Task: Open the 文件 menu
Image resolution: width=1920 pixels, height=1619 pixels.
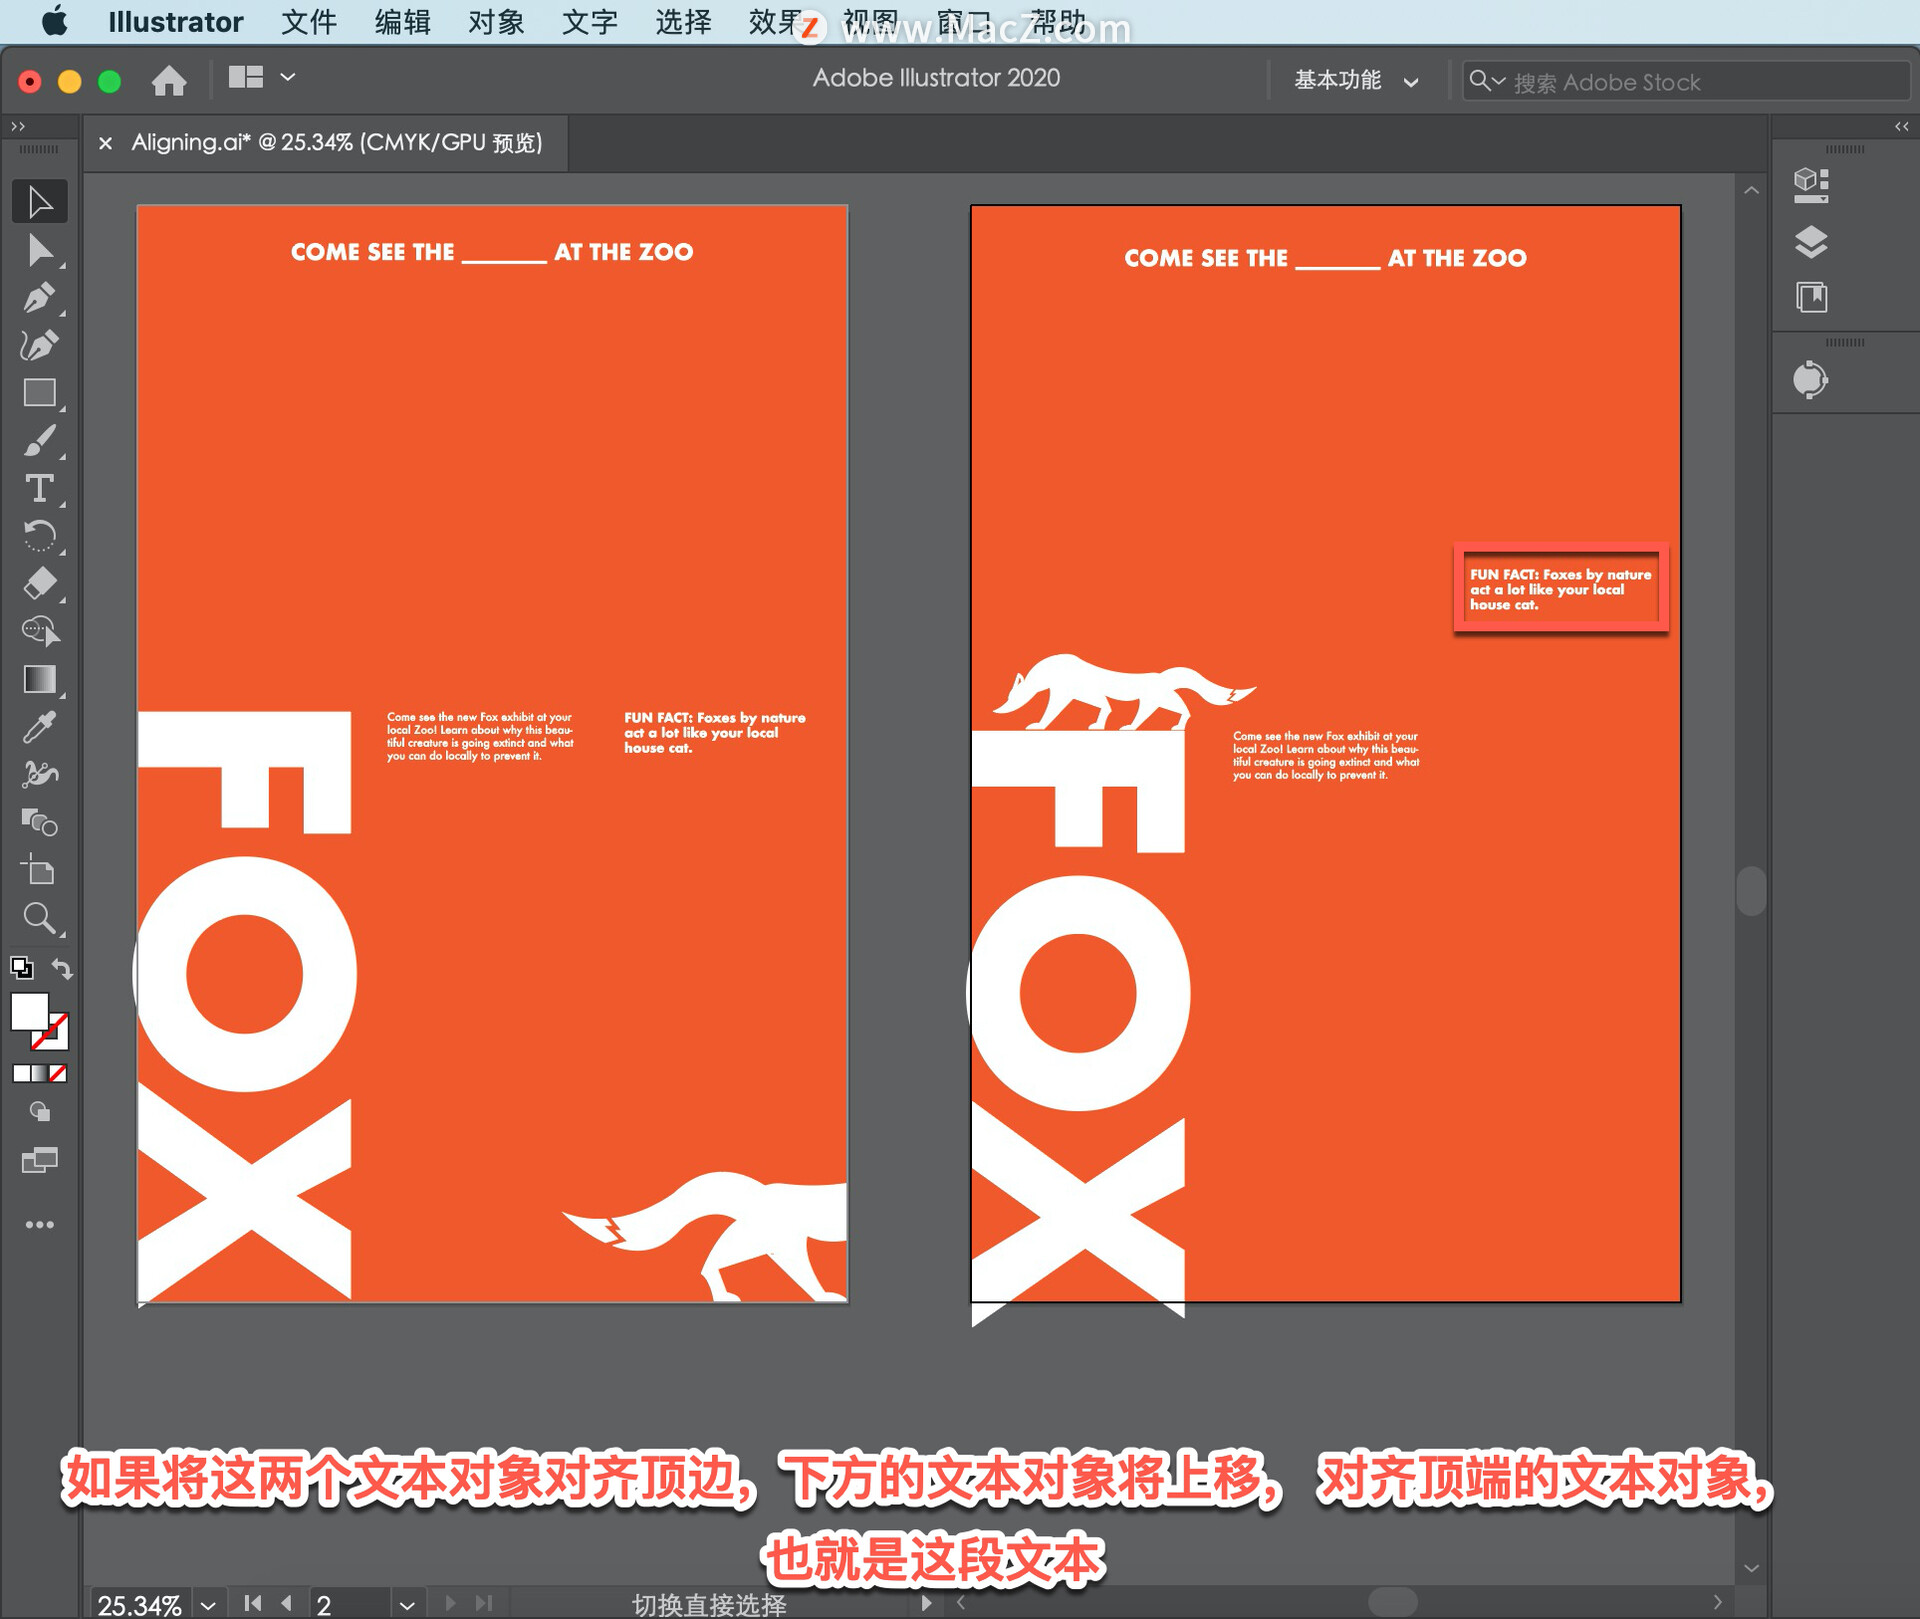Action: [x=308, y=21]
